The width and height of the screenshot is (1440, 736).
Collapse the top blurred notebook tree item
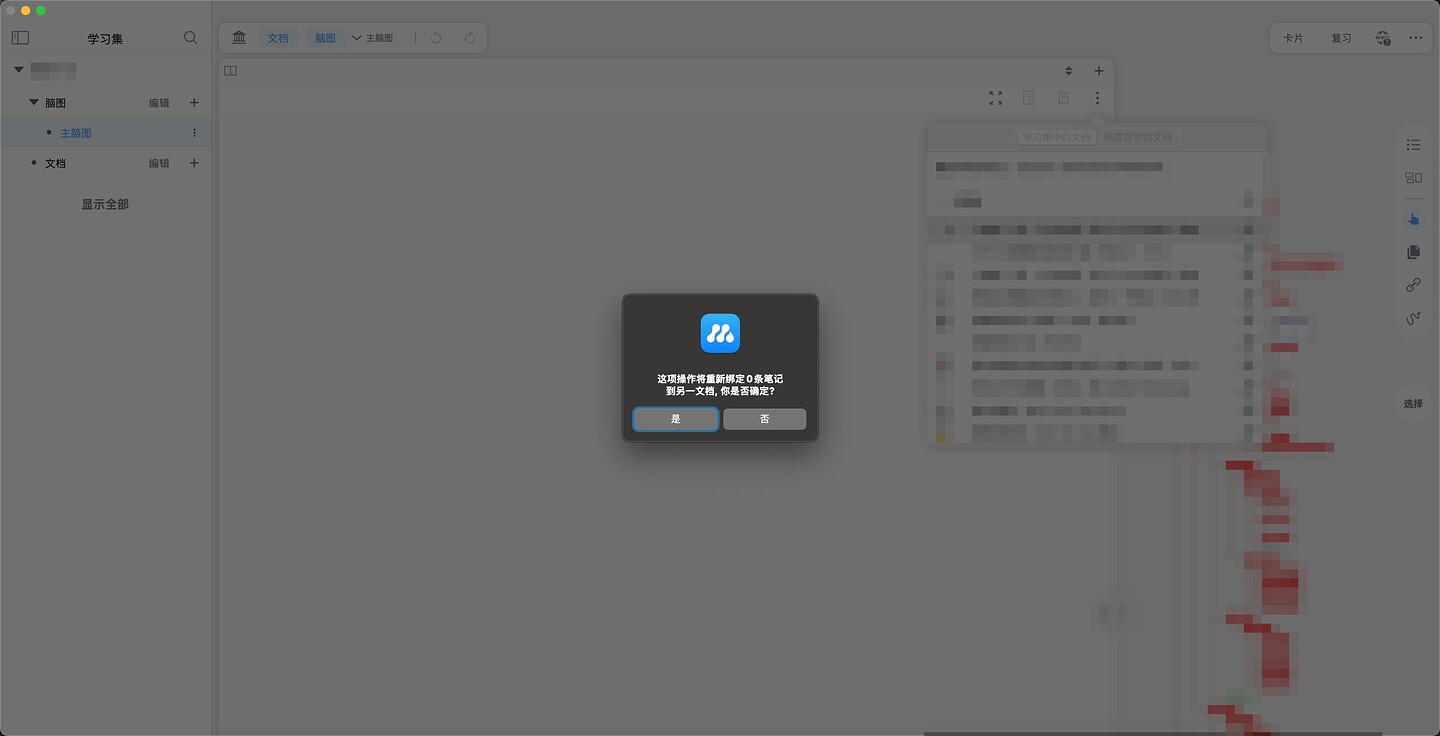tap(18, 70)
